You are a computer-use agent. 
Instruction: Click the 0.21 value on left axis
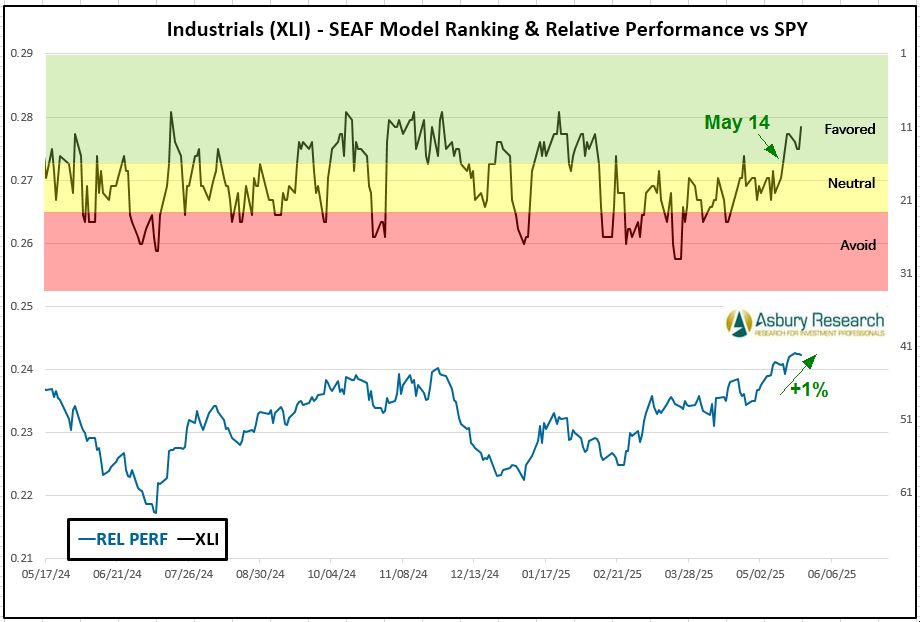pos(22,558)
